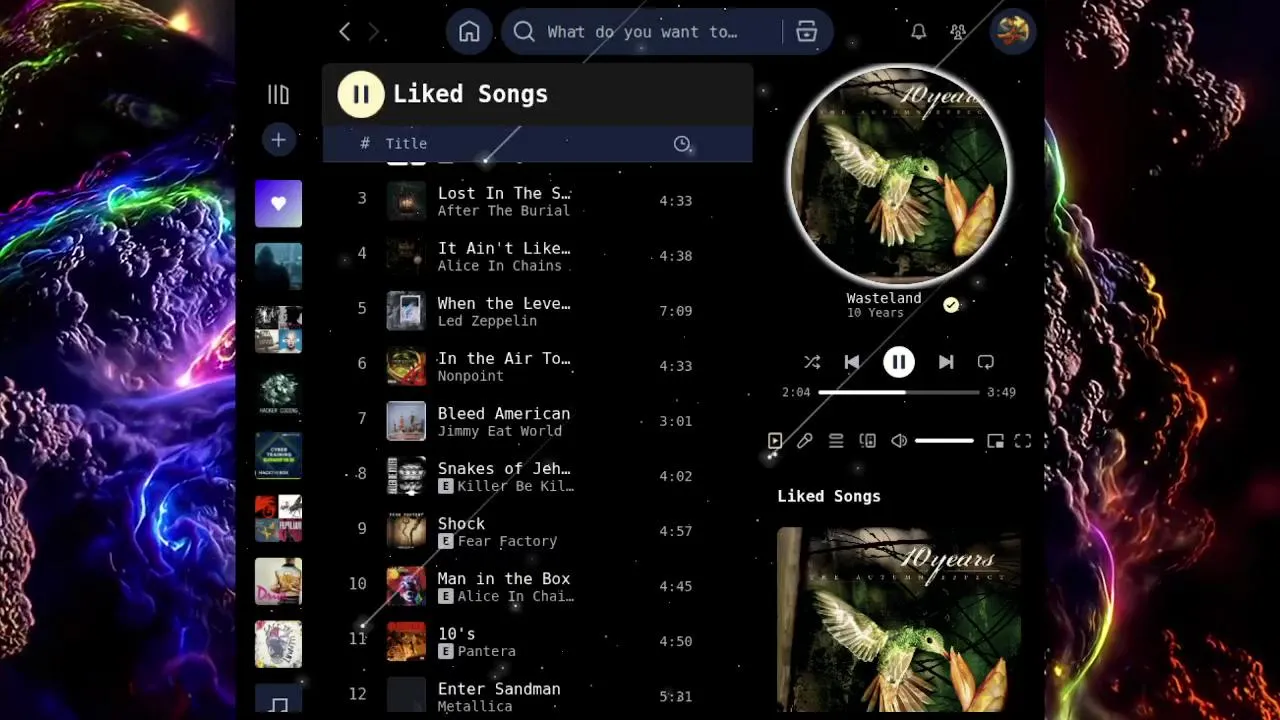Sort by the duration clock icon

[x=682, y=144]
